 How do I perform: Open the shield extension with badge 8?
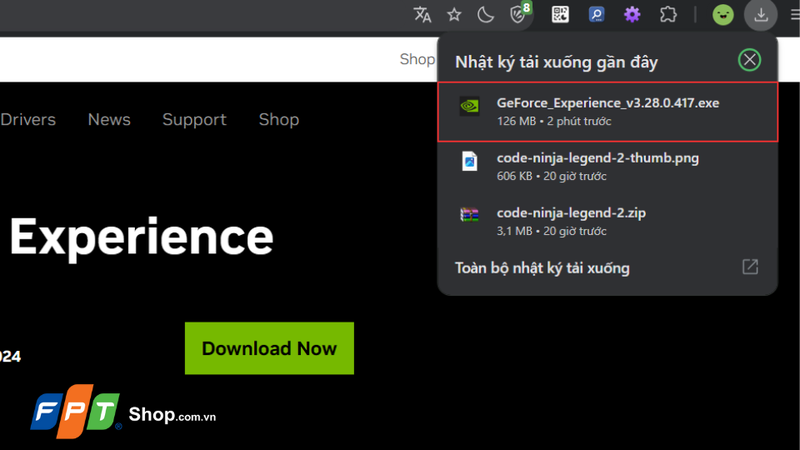tap(519, 14)
